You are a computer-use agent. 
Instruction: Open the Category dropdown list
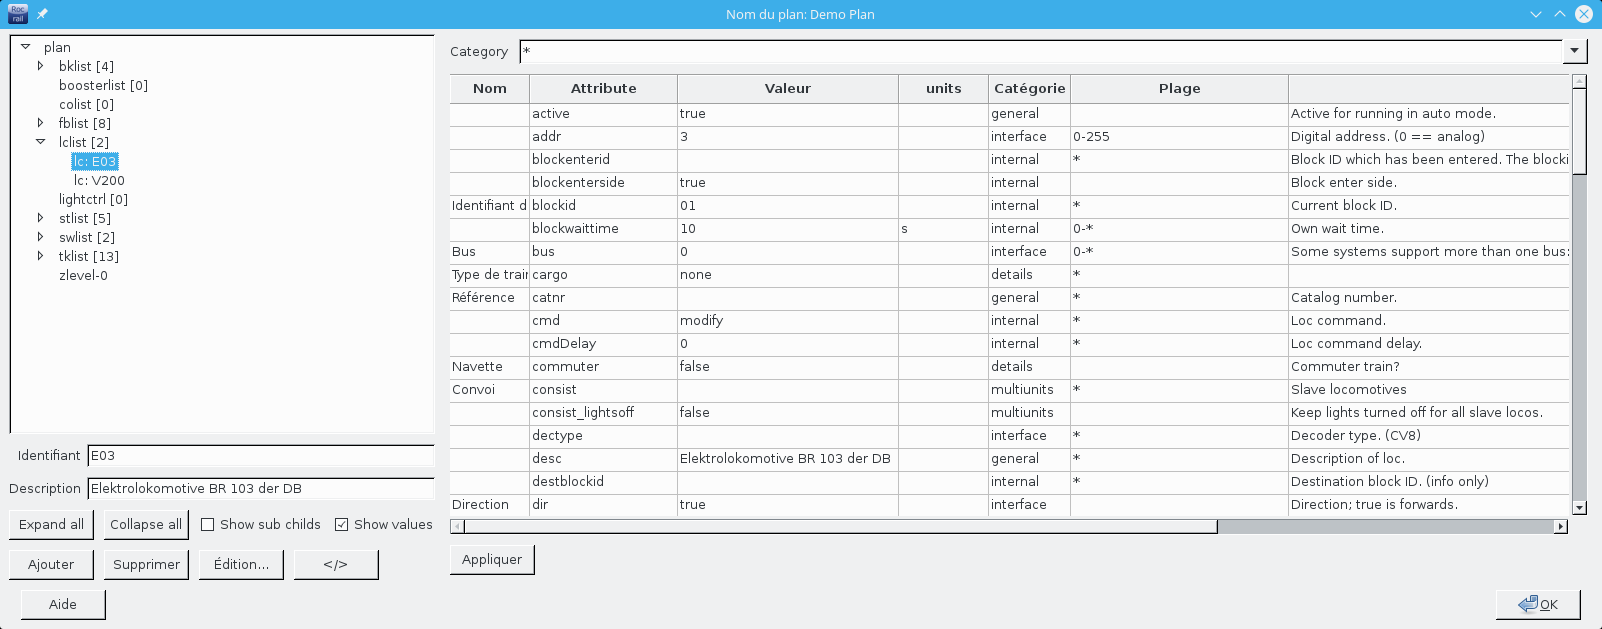tap(1575, 51)
